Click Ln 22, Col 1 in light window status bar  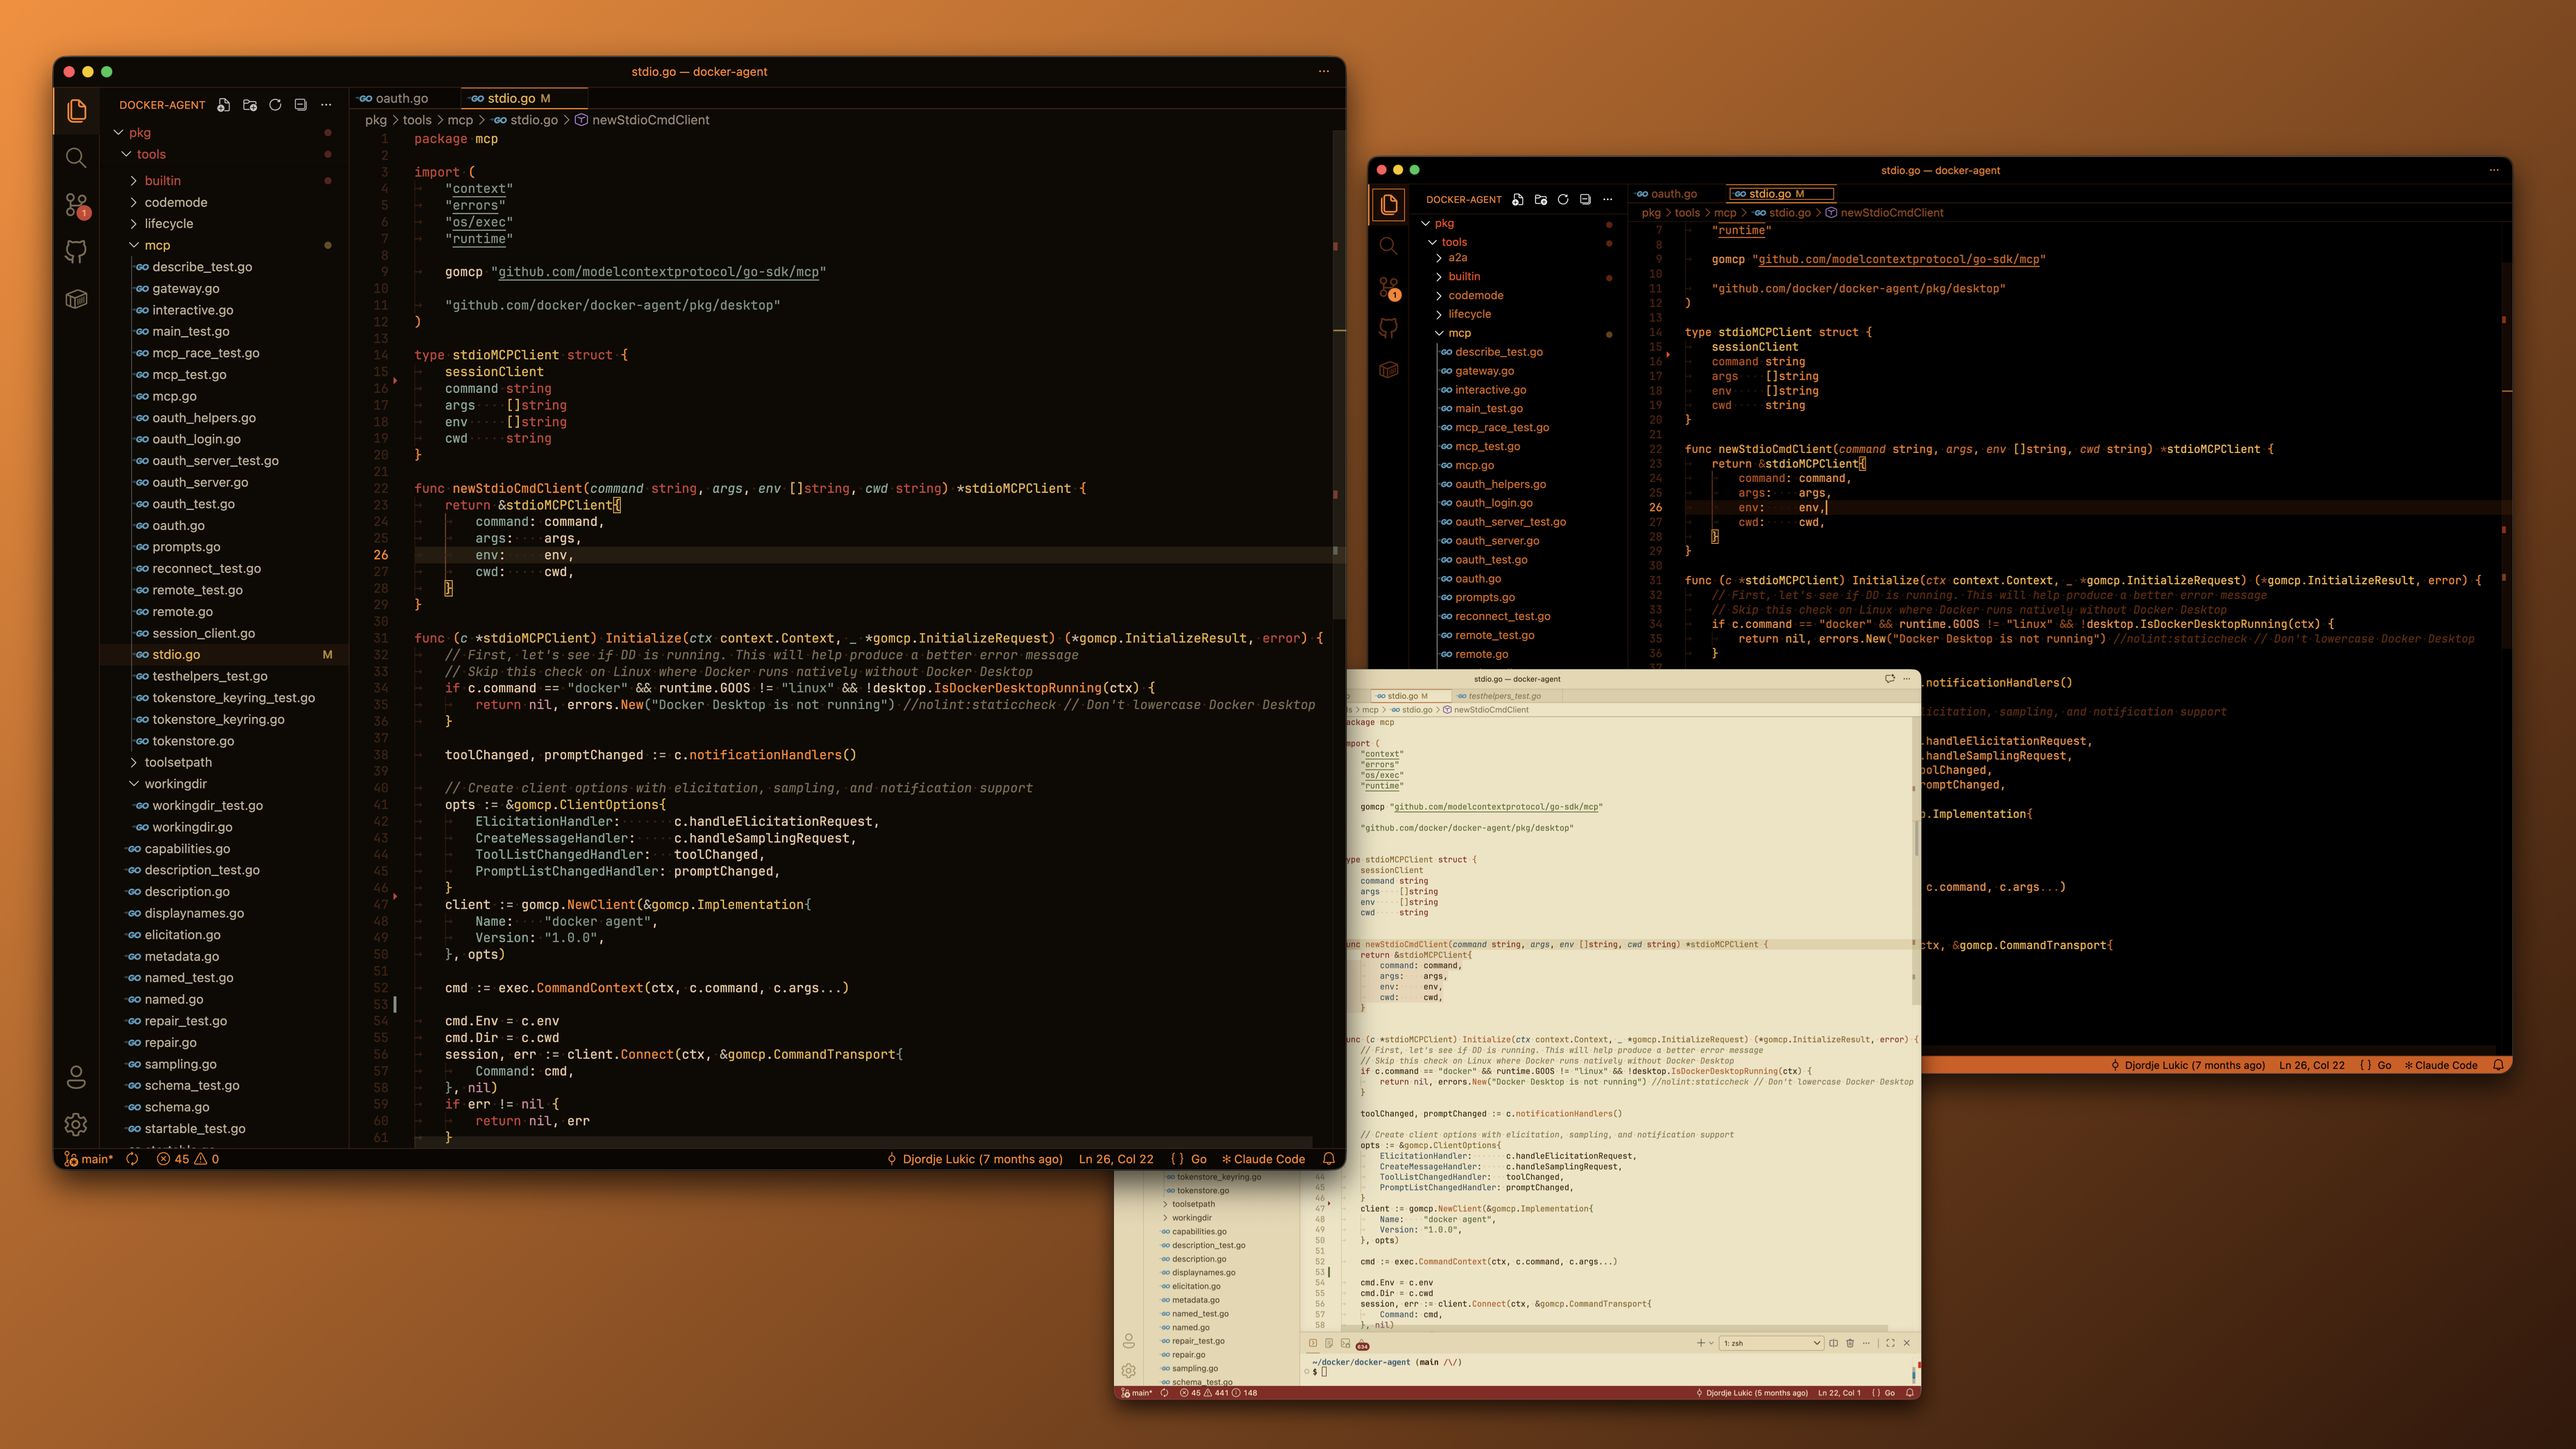[1839, 1392]
